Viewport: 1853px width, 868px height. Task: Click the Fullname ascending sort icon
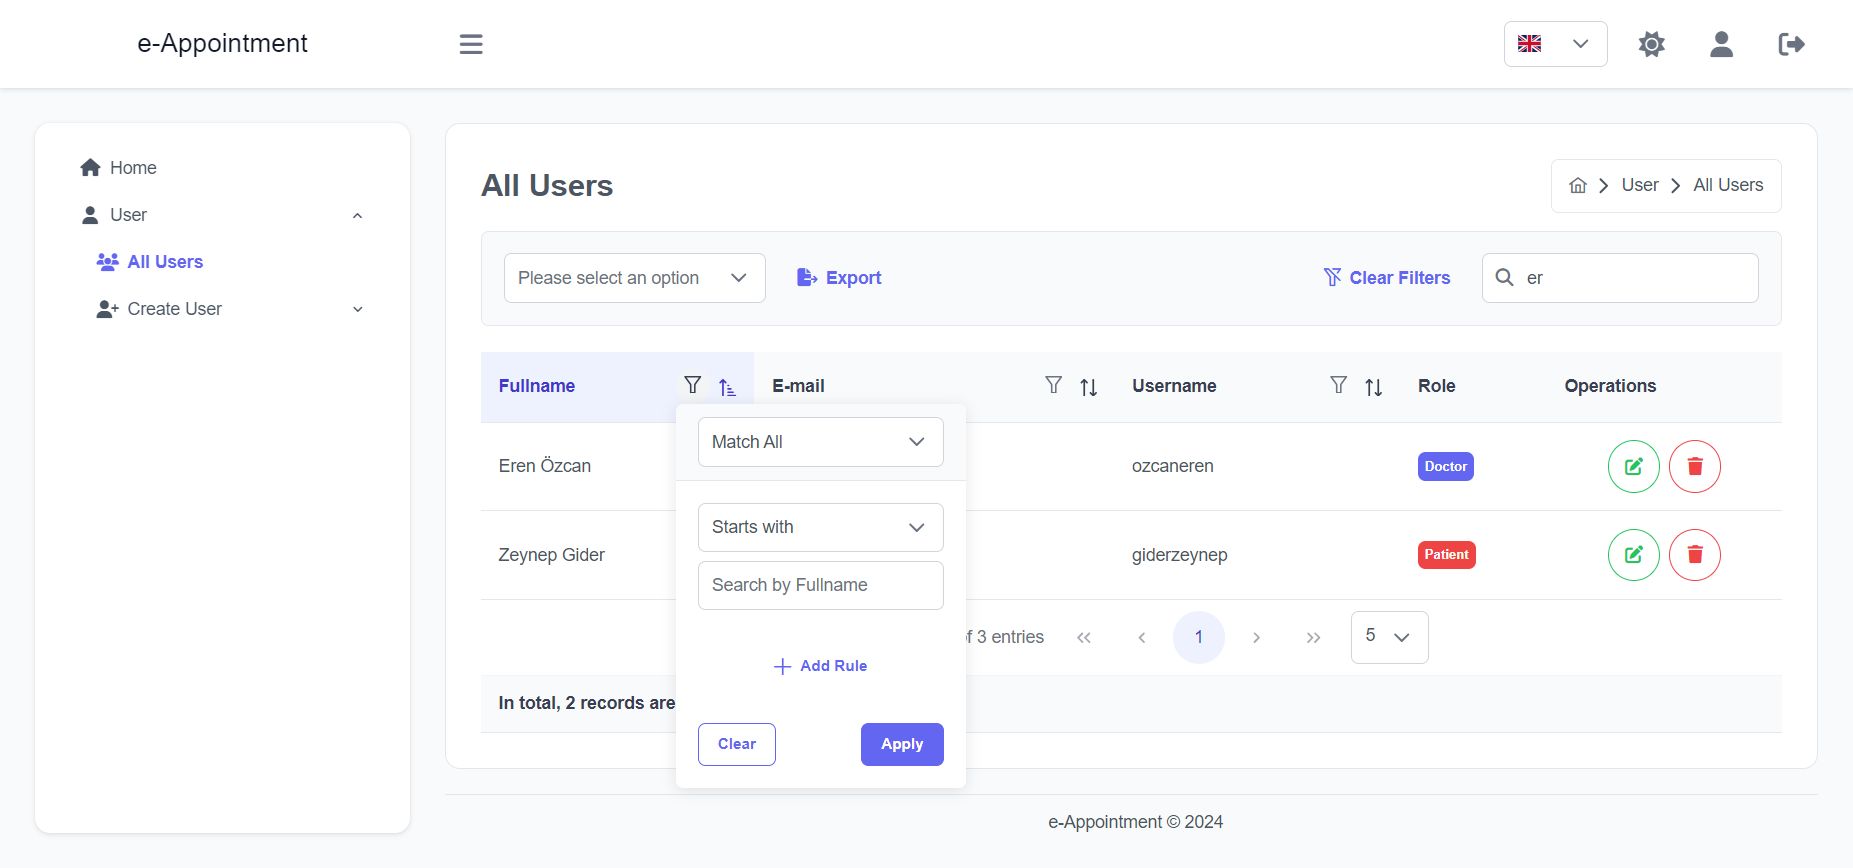[x=727, y=387]
